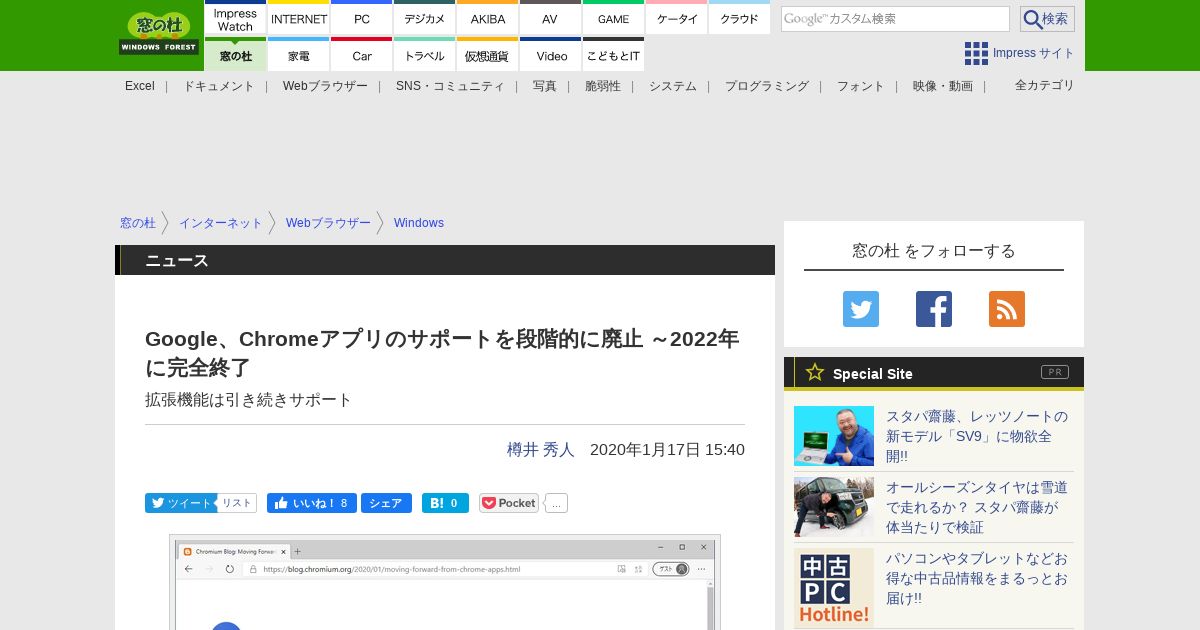
Task: Open the フォント category
Action: [861, 86]
